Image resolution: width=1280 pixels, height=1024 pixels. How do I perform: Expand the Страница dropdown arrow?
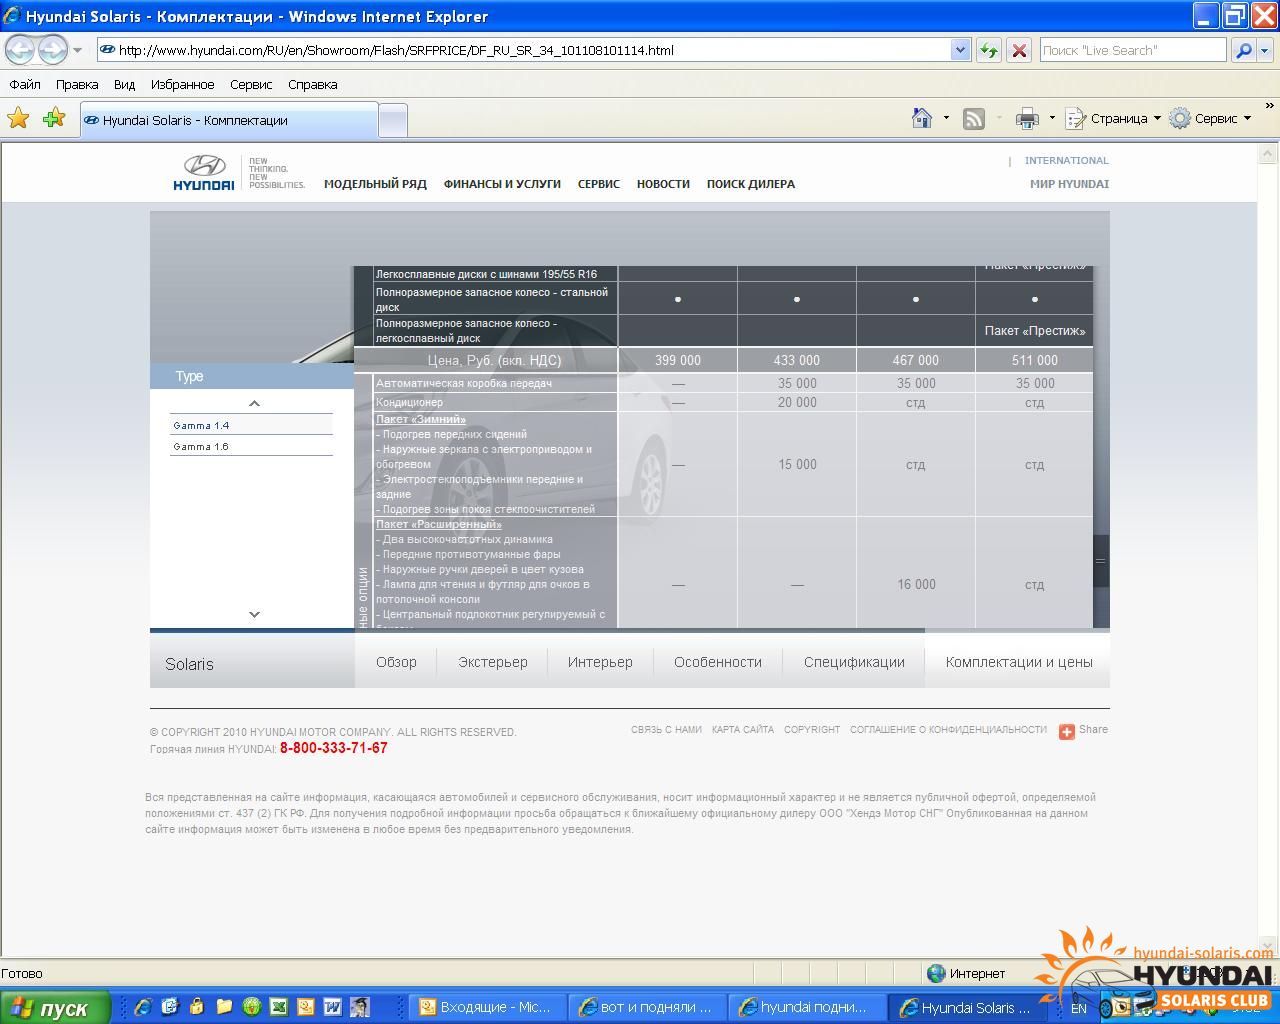click(x=1157, y=118)
